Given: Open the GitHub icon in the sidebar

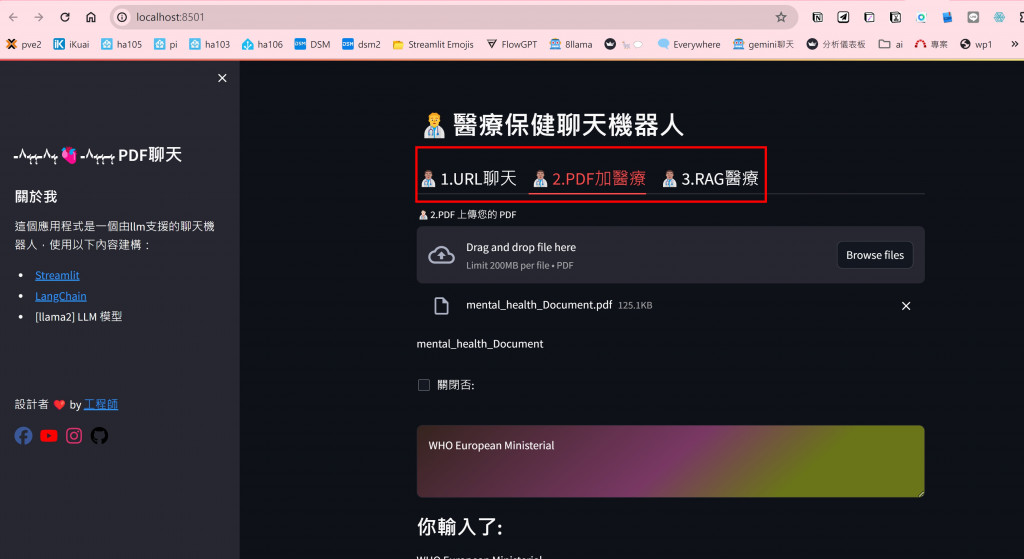Looking at the screenshot, I should 99,436.
